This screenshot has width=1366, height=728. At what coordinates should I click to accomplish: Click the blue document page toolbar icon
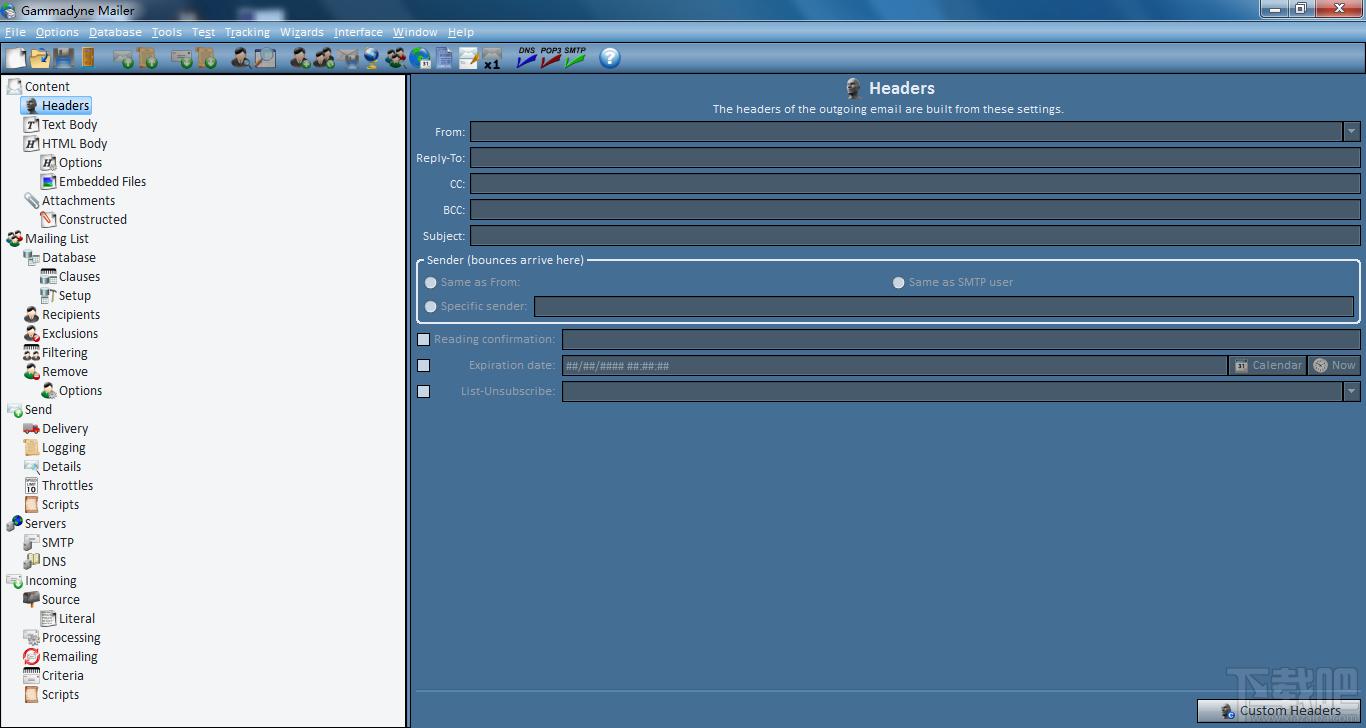coord(444,58)
